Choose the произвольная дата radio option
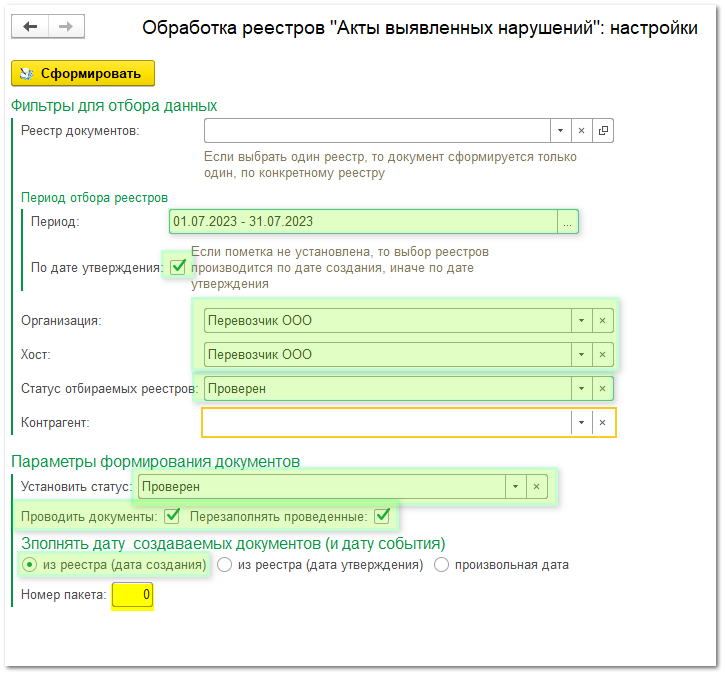 (441, 565)
